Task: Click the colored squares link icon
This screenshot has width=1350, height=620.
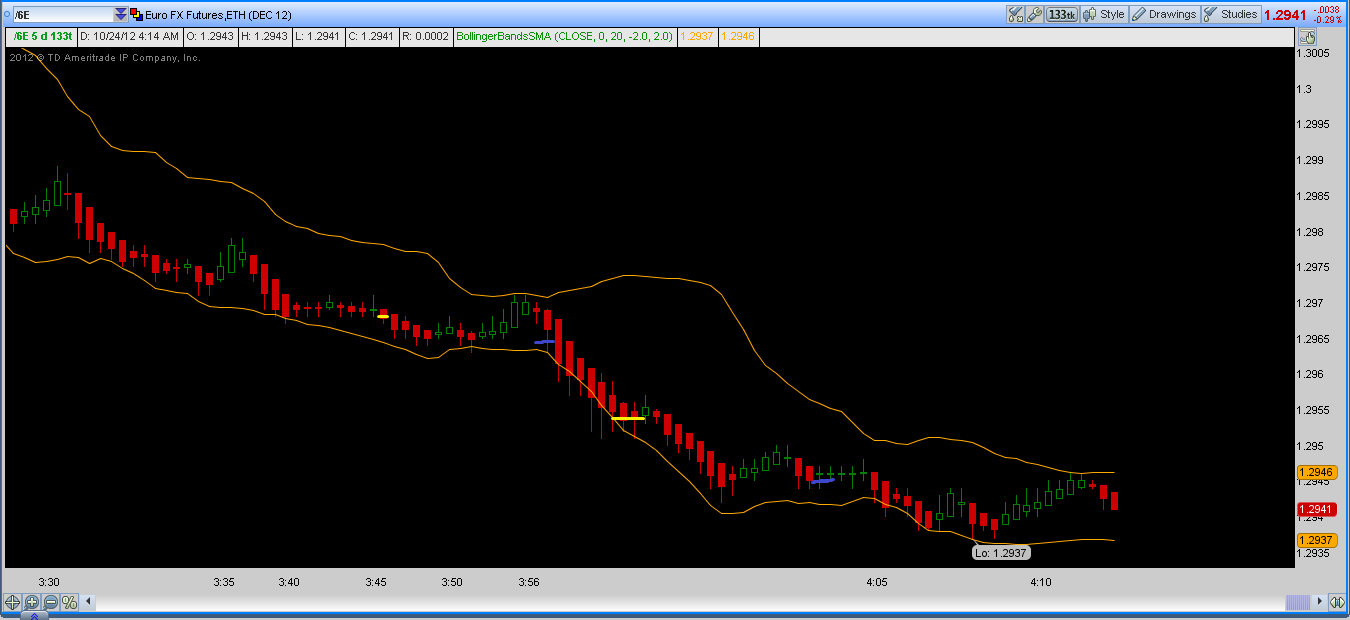Action: [x=137, y=14]
